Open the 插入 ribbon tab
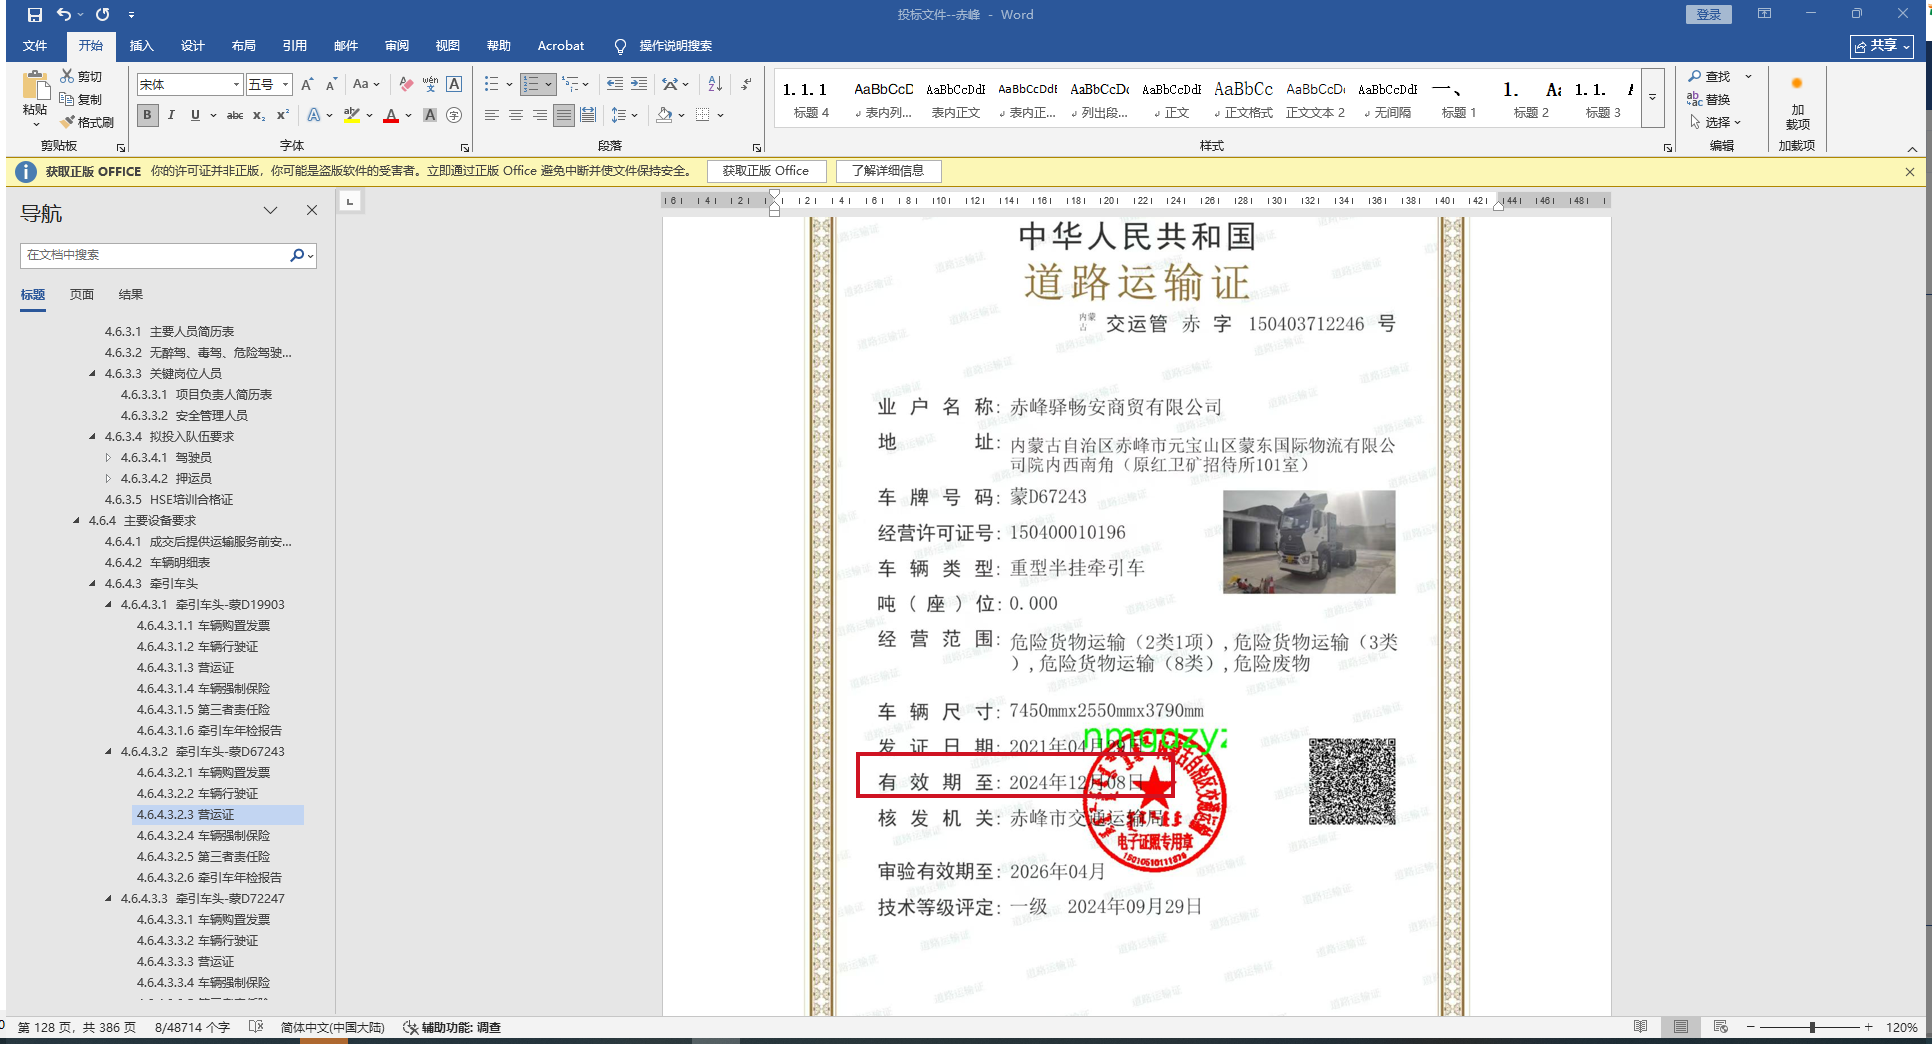This screenshot has height=1044, width=1932. pos(141,46)
